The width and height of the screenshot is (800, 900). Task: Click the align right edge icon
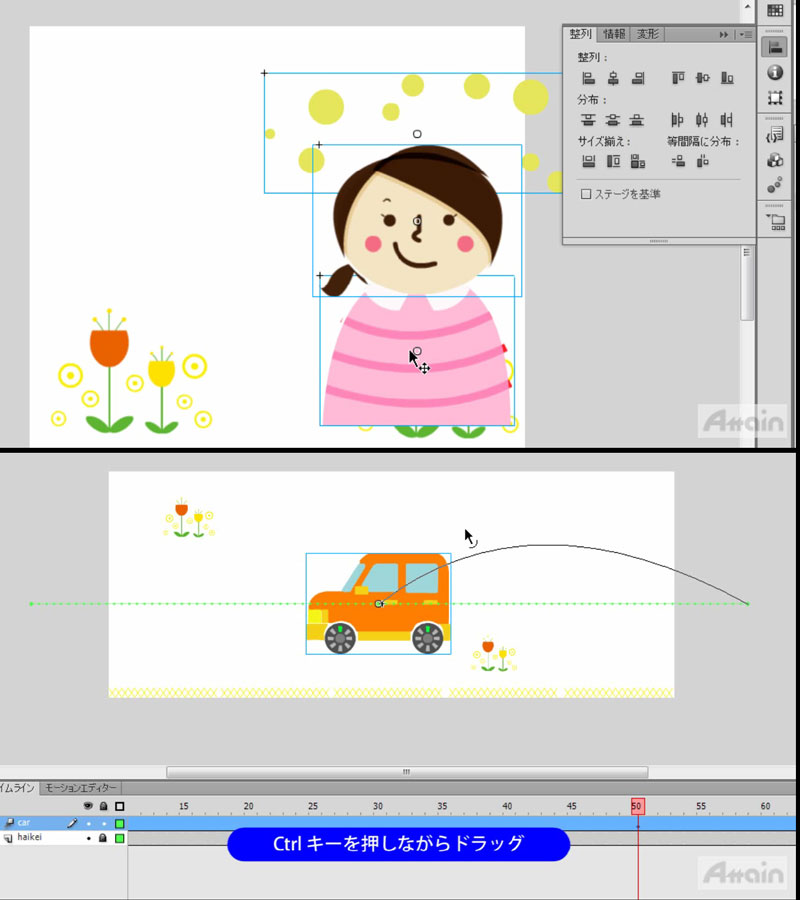638,78
